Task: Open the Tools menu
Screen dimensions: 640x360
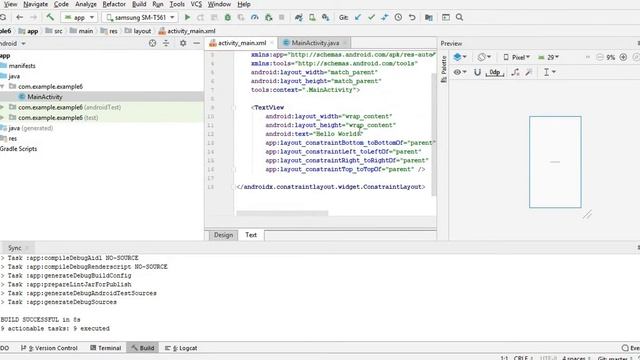Action: [177, 4]
